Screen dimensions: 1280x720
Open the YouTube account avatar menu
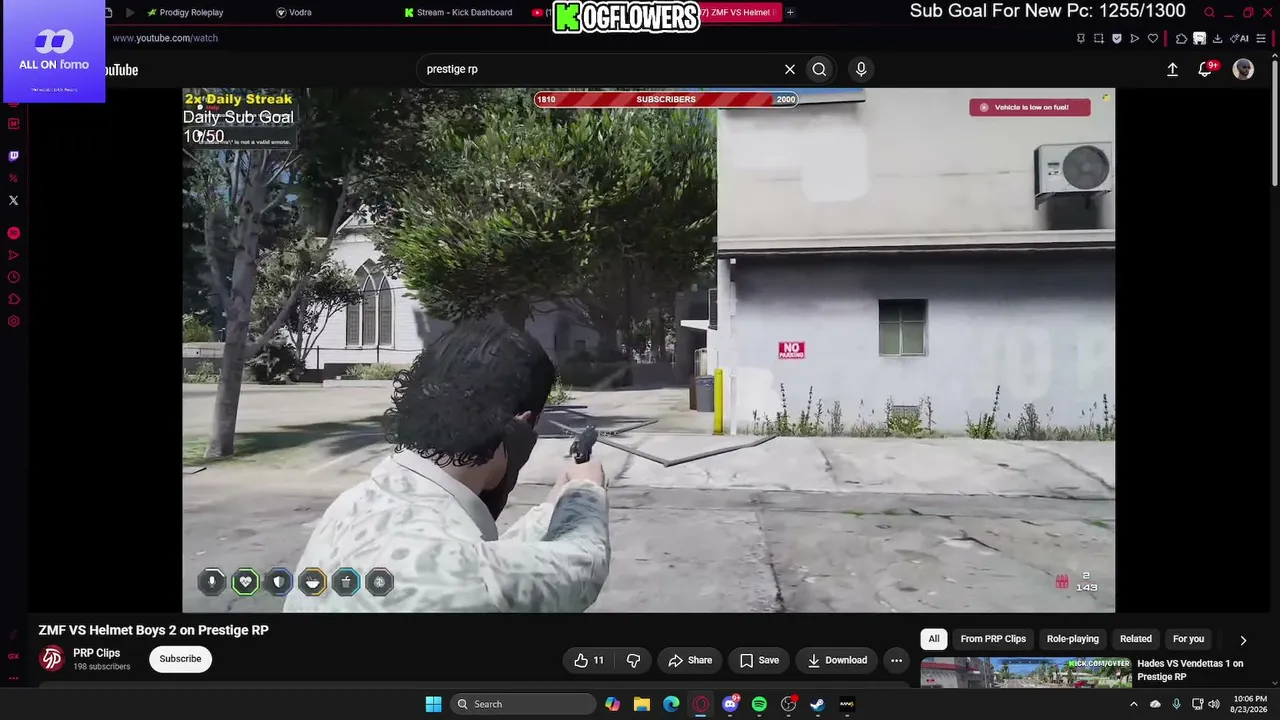pos(1243,69)
